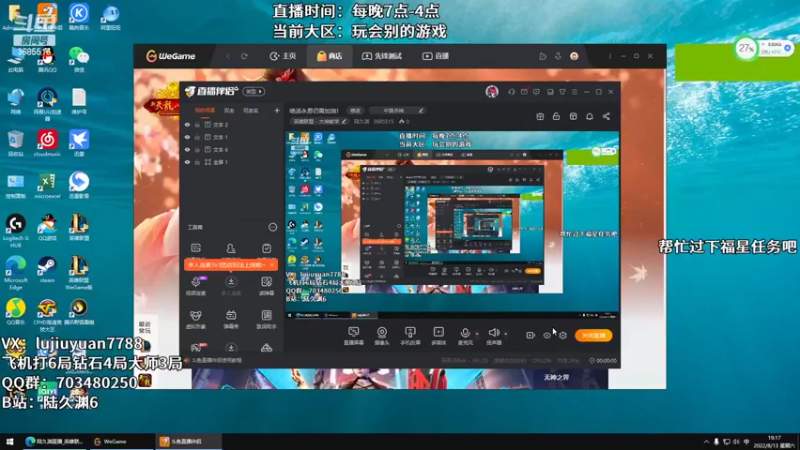Image resolution: width=800 pixels, height=450 pixels.
Task: Add 直播屏幕 screen capture source
Action: click(353, 336)
